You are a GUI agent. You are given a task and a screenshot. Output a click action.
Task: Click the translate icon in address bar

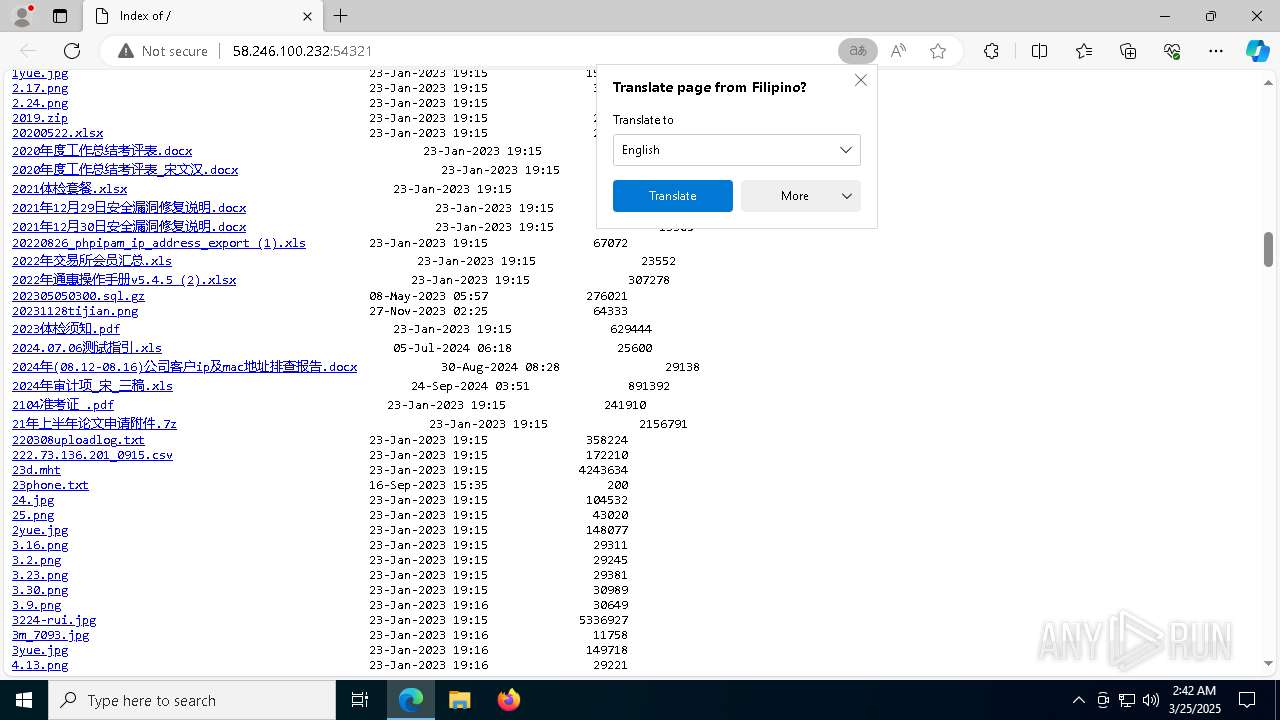858,51
